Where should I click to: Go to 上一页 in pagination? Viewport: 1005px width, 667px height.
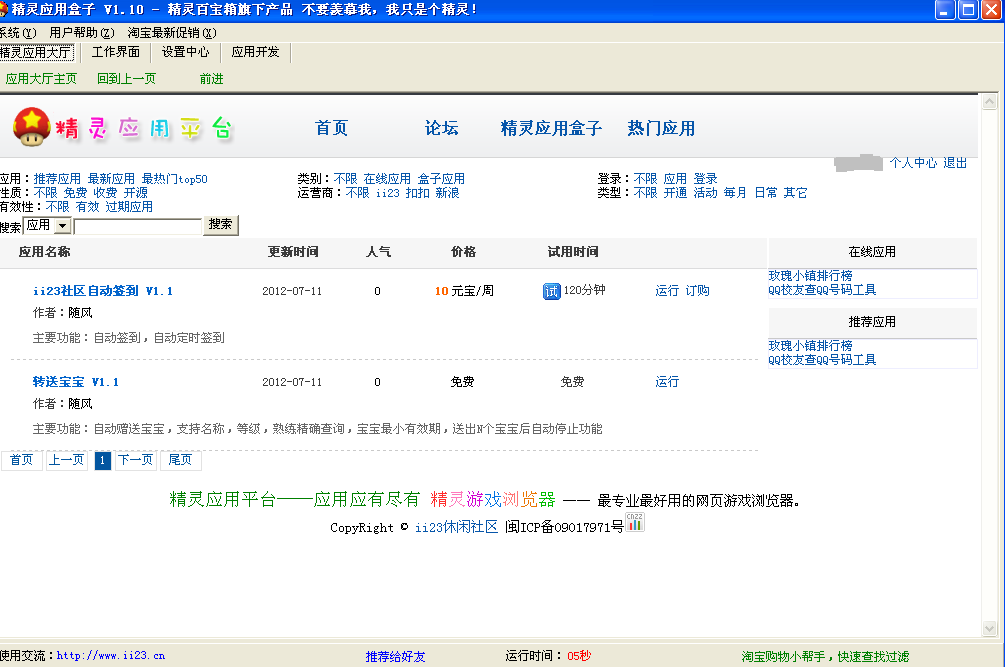[67, 460]
